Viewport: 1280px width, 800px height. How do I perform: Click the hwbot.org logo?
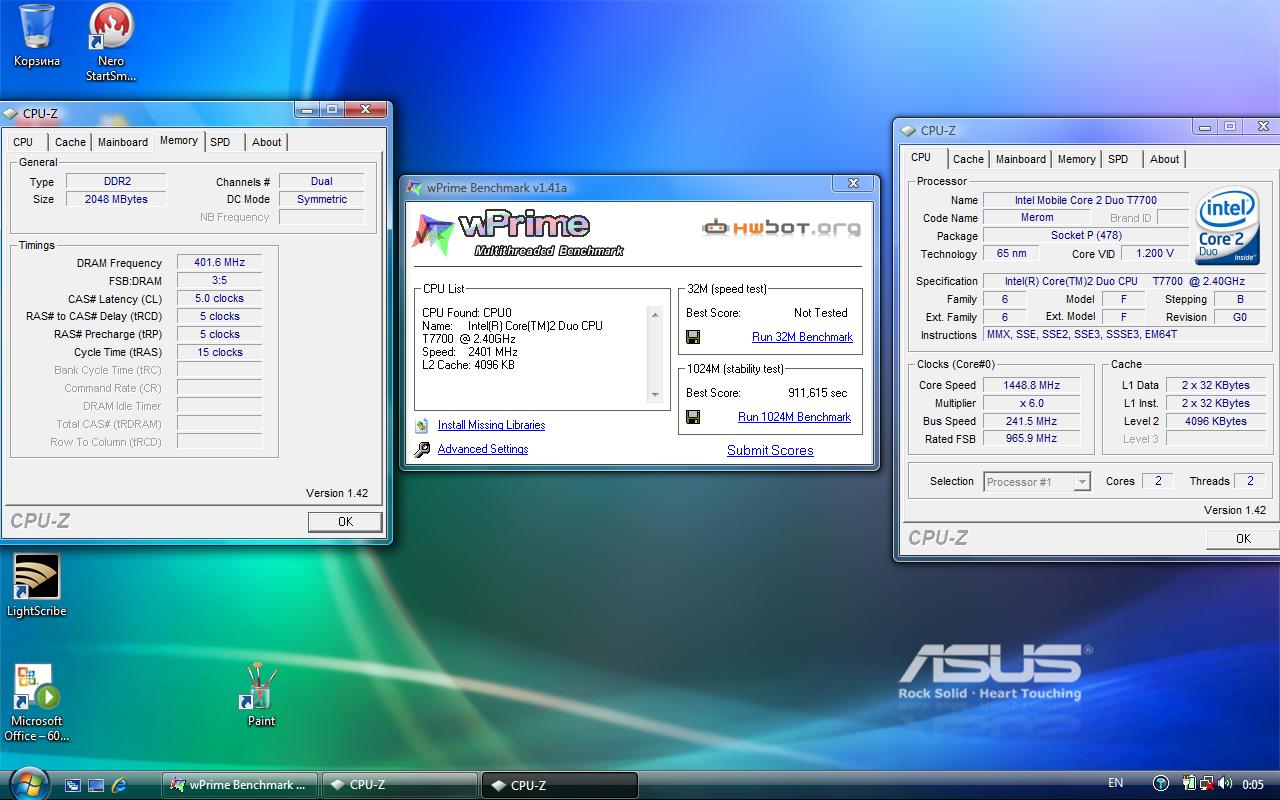tap(781, 228)
